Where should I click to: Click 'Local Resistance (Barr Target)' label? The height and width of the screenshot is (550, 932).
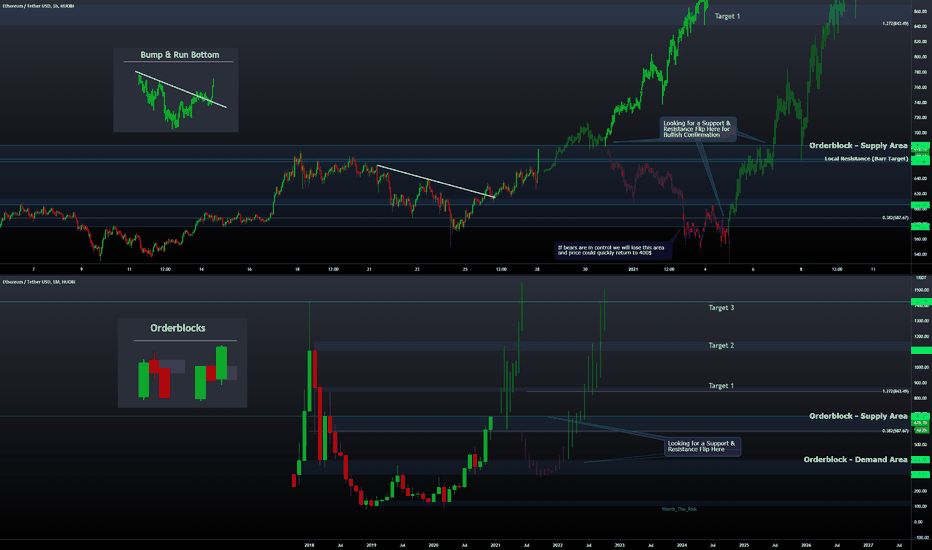point(865,159)
